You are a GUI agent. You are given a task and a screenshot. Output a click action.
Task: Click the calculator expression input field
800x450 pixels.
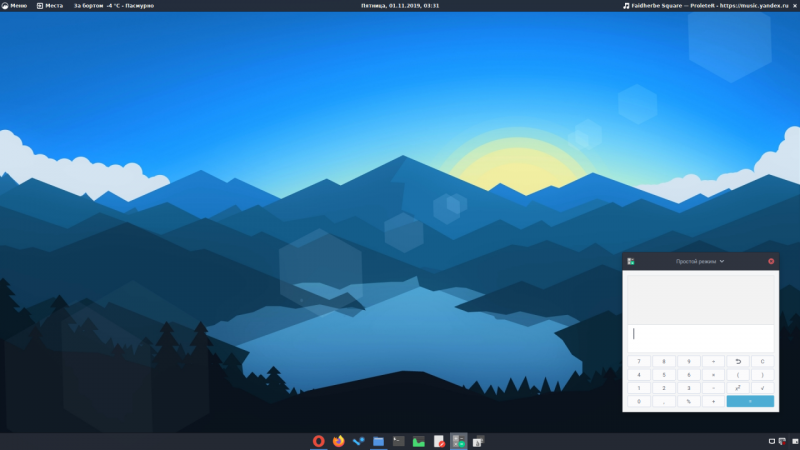click(x=701, y=338)
